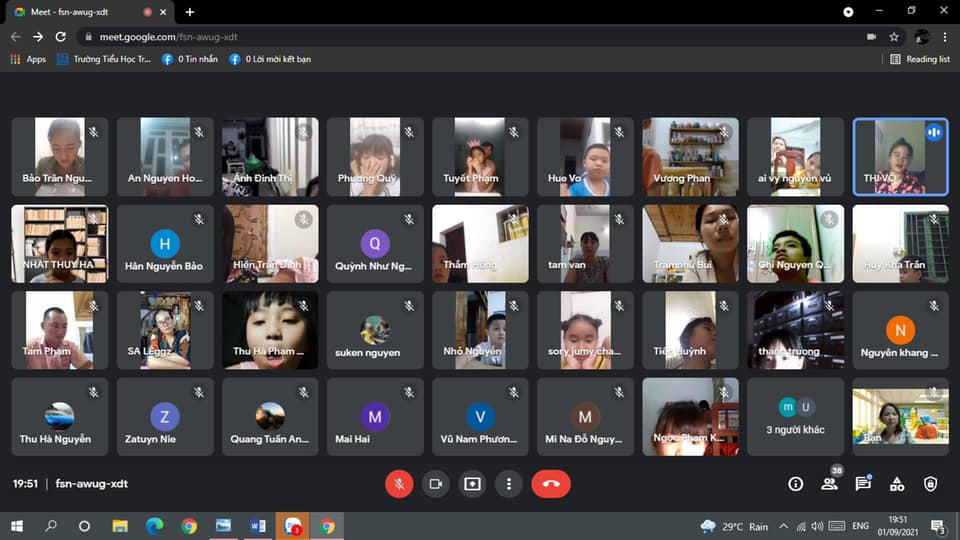Select Mai Hai participant tile
Screen dimensions: 960x540
tap(375, 416)
